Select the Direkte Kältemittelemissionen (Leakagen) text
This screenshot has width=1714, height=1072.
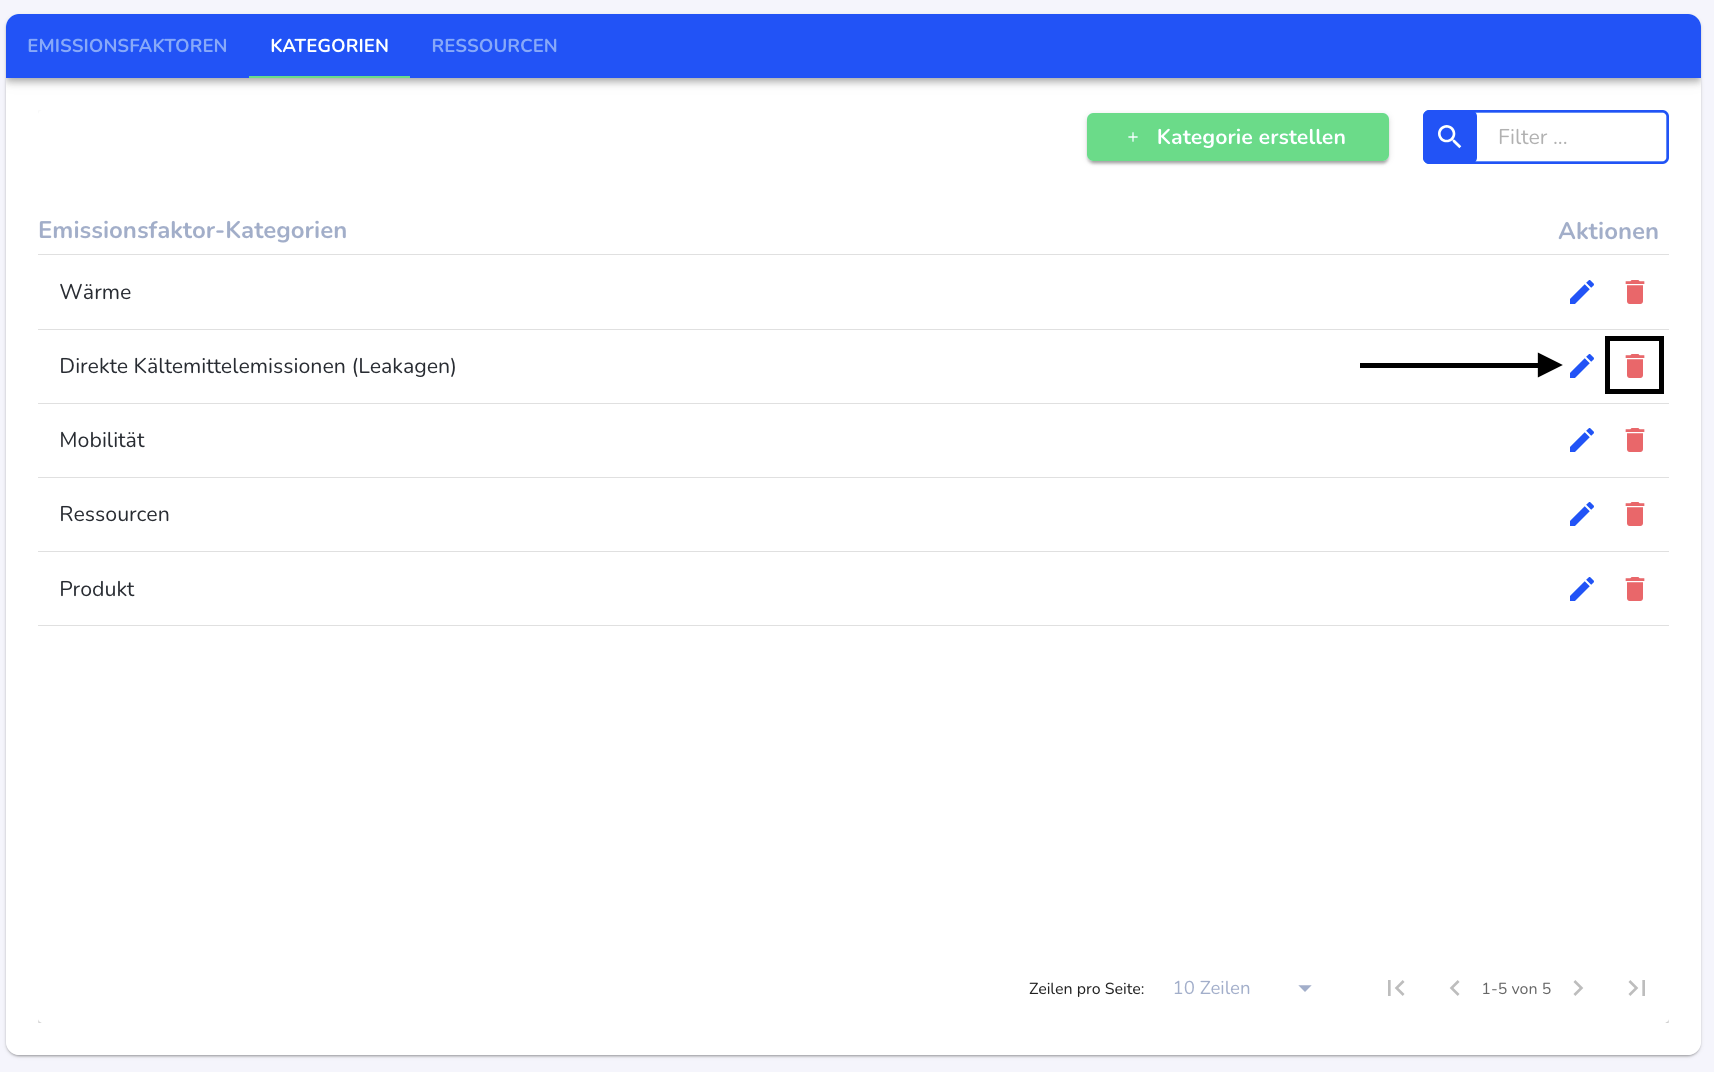point(258,366)
